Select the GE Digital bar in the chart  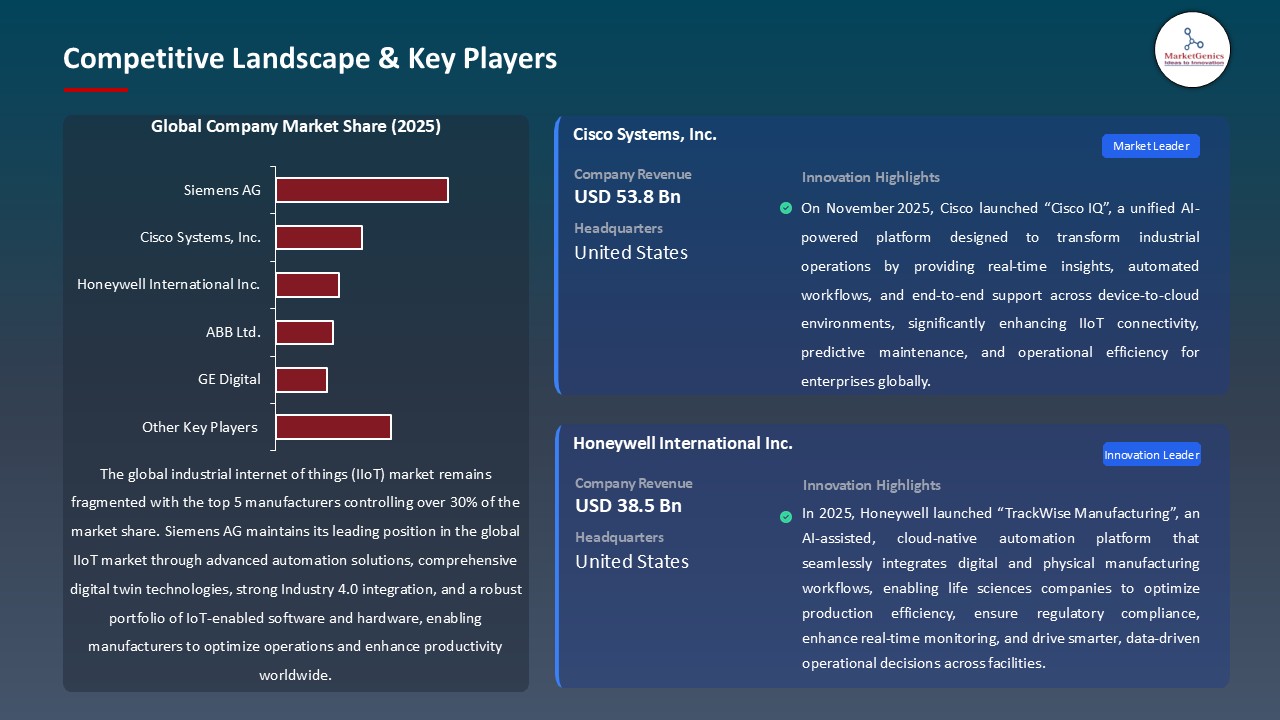(x=302, y=379)
